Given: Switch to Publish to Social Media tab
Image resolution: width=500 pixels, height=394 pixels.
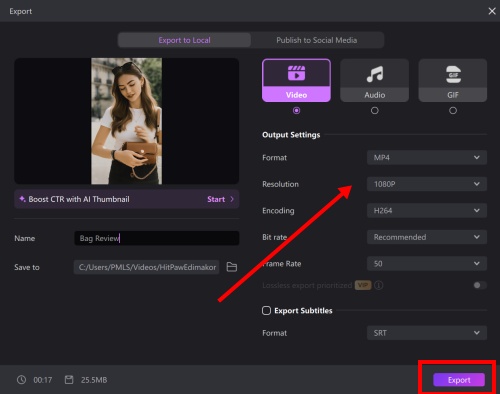Looking at the screenshot, I should pyautogui.click(x=317, y=40).
